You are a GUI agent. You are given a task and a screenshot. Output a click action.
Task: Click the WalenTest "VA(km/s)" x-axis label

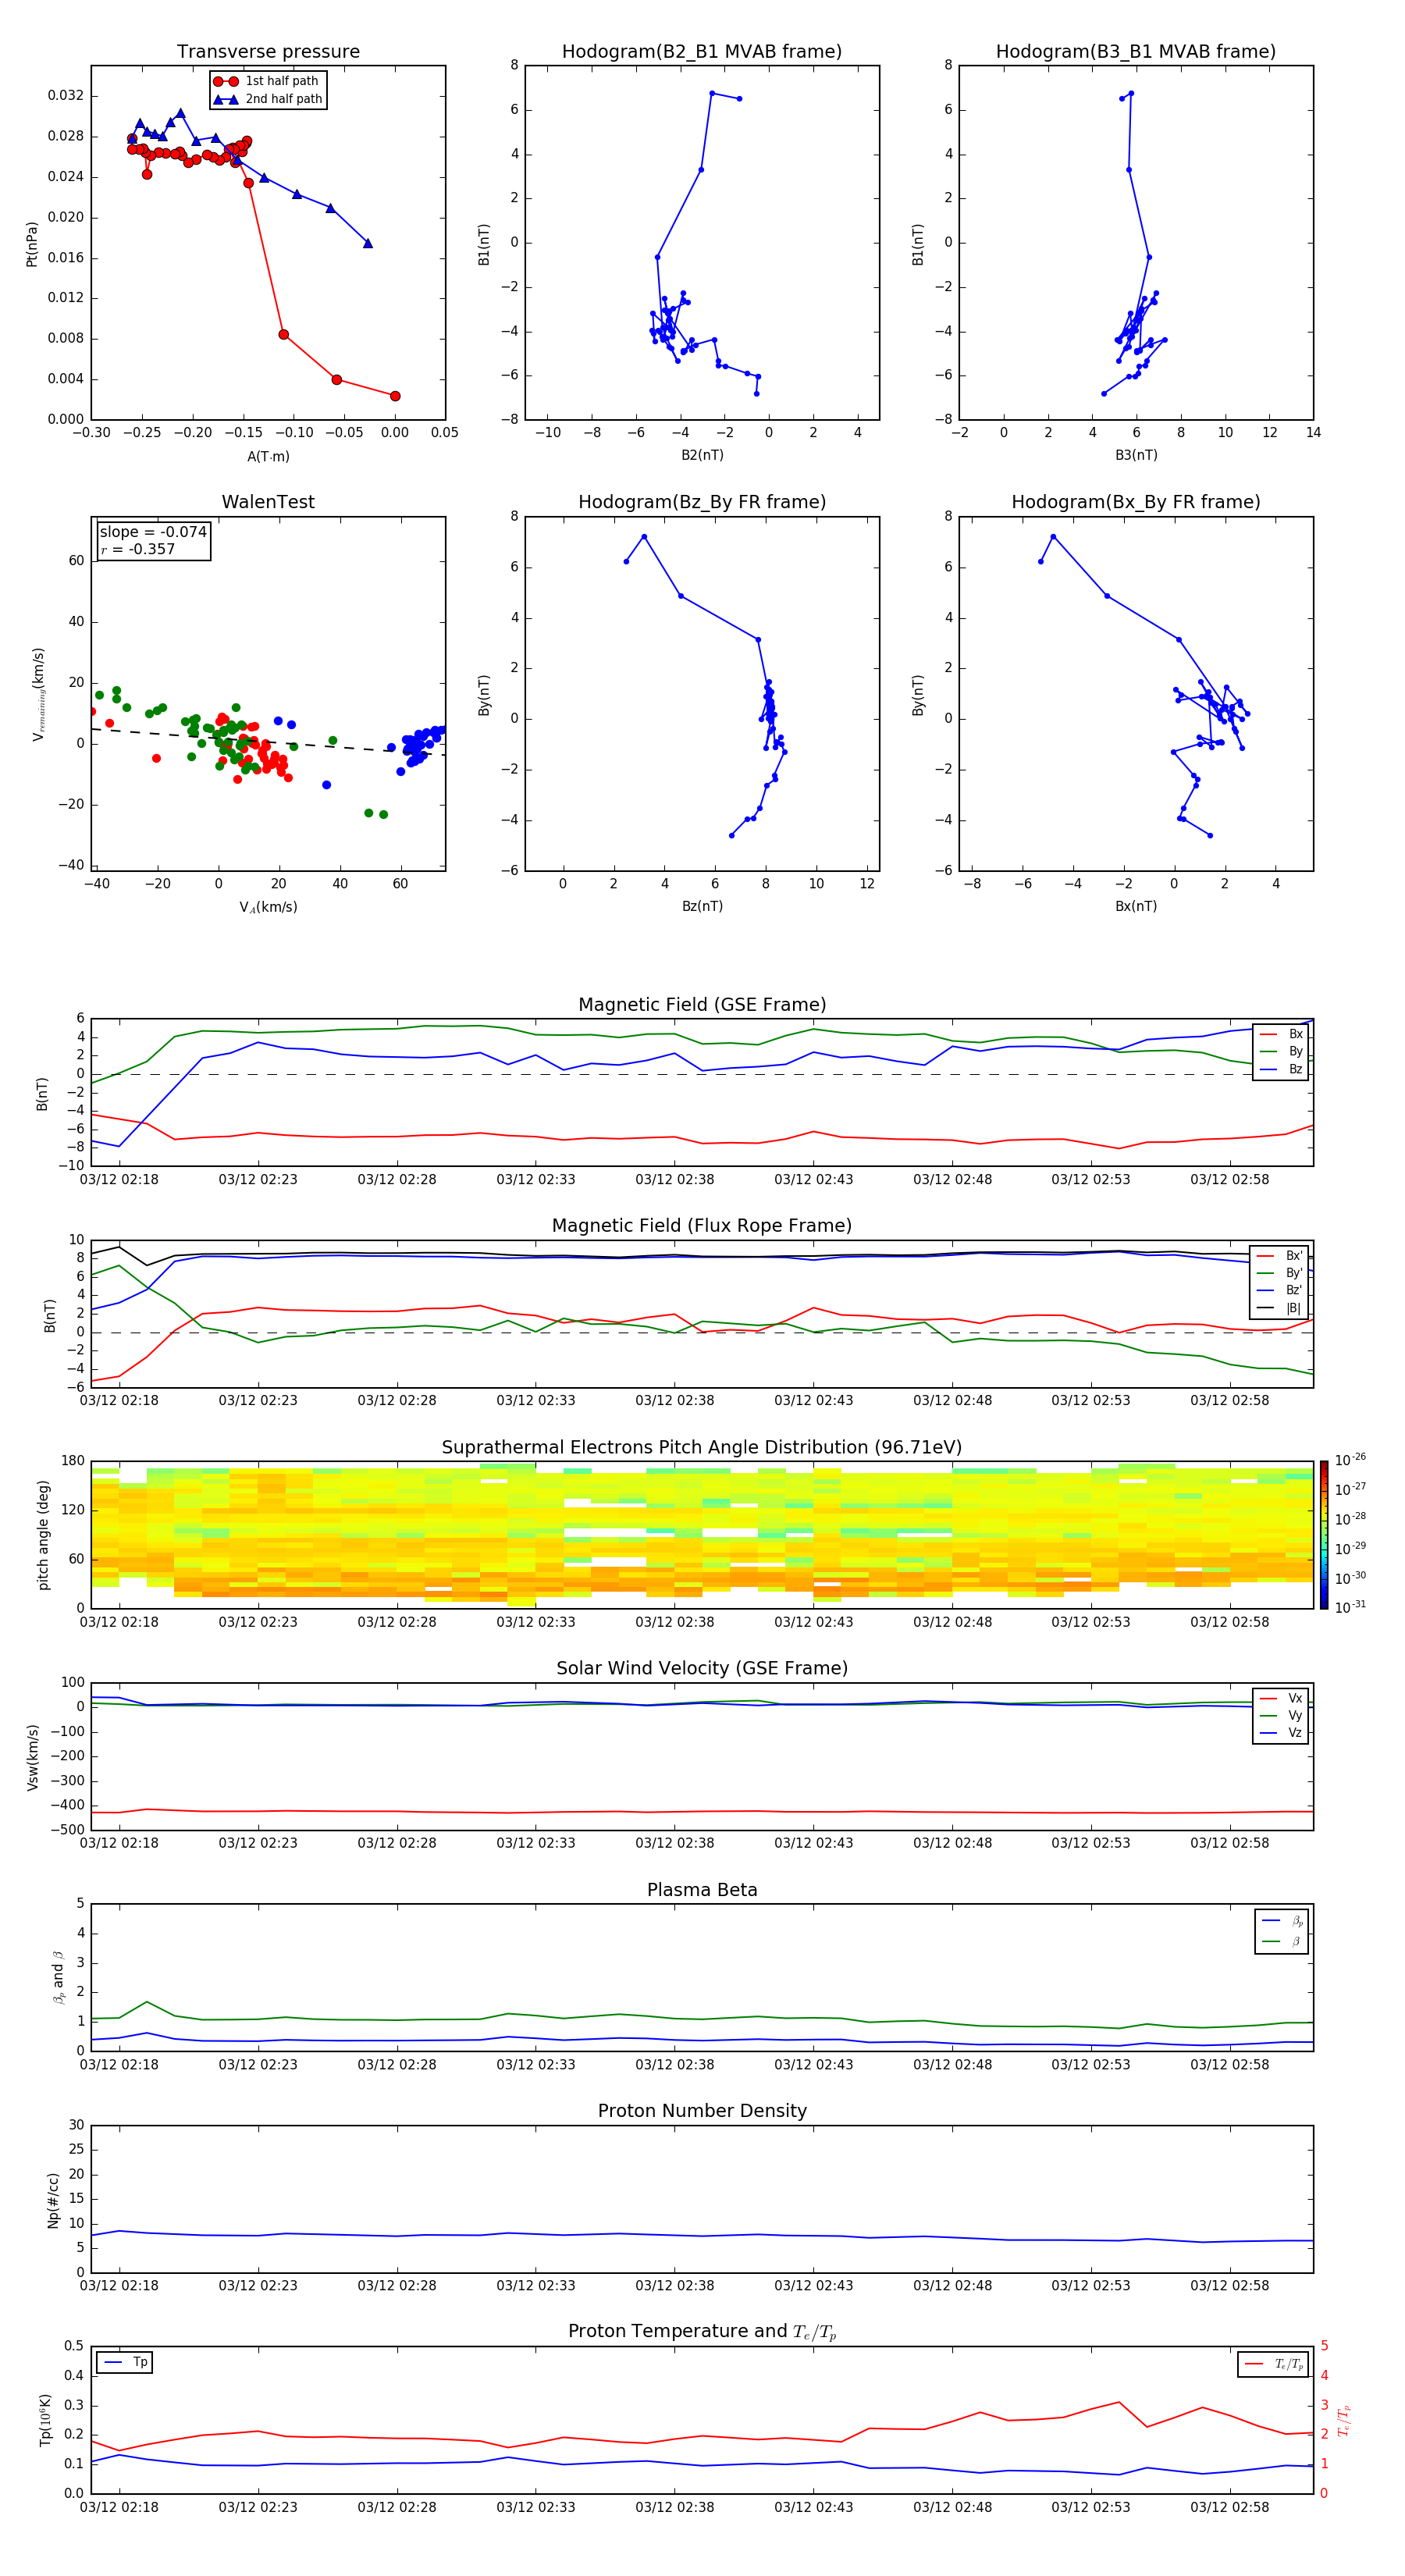click(x=268, y=908)
